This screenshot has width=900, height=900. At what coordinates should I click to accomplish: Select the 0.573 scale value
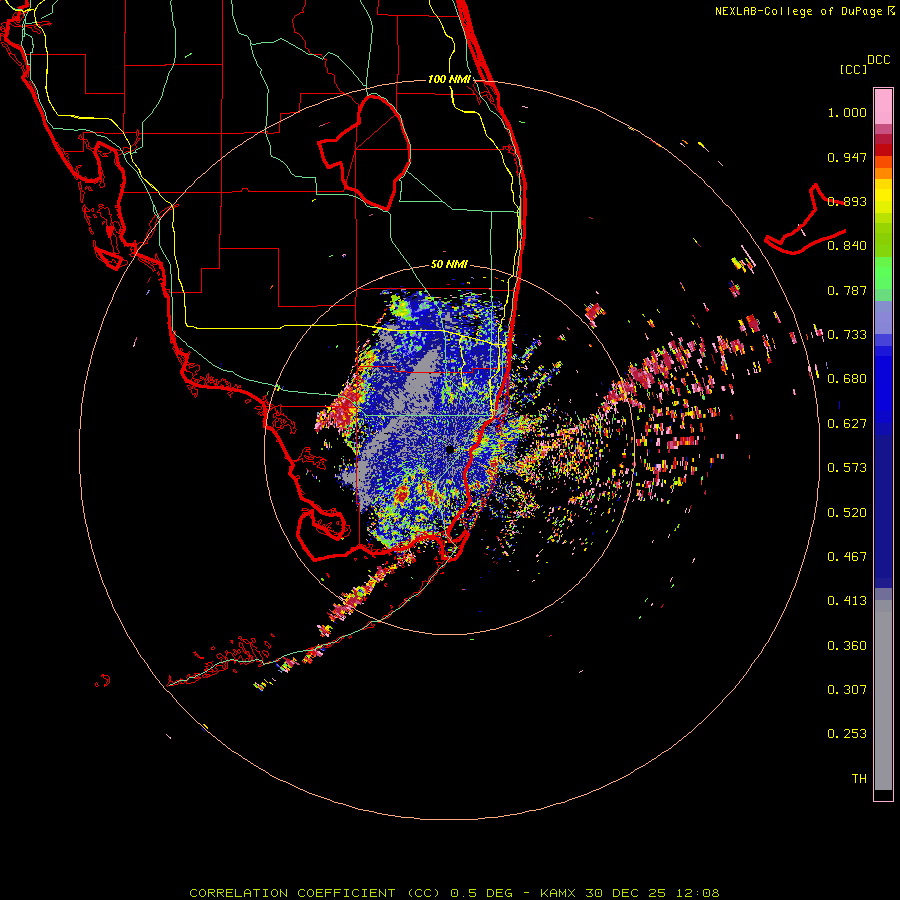point(847,468)
